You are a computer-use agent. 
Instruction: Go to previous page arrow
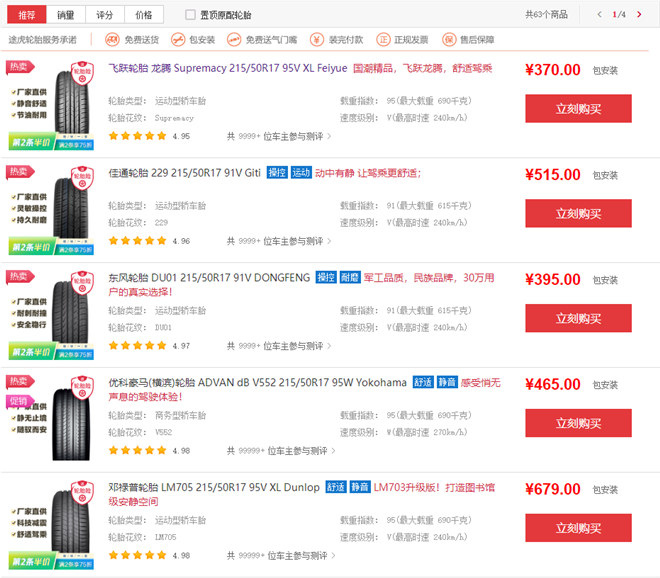tap(599, 15)
